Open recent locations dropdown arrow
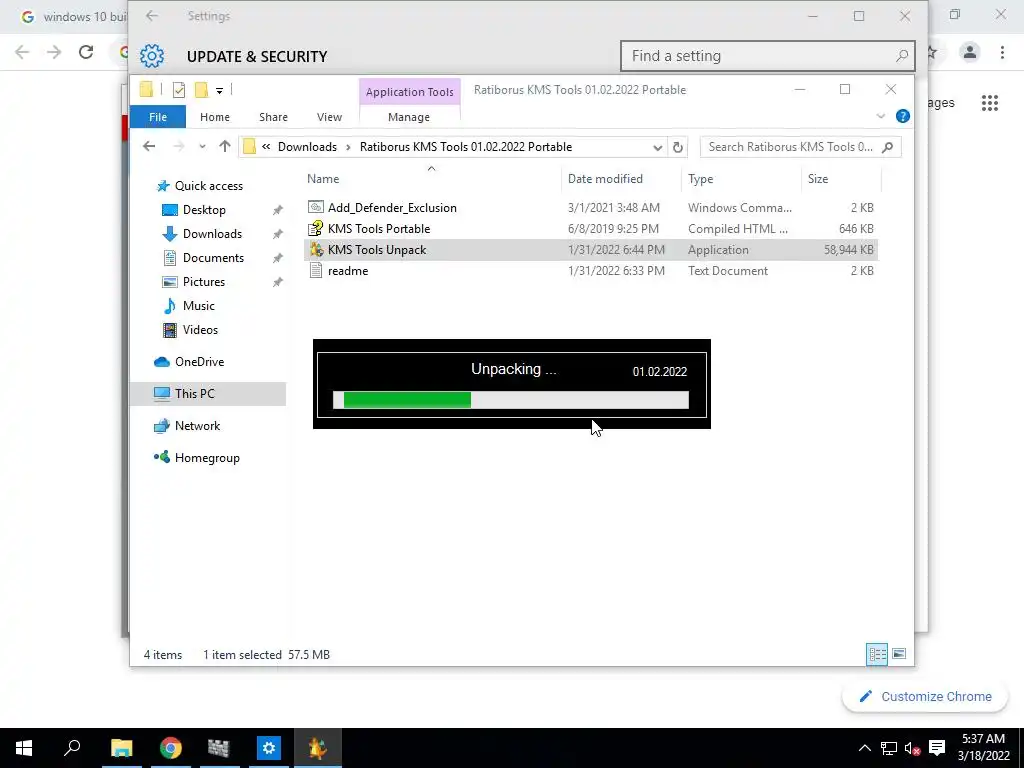Image resolution: width=1024 pixels, height=768 pixels. (202, 146)
